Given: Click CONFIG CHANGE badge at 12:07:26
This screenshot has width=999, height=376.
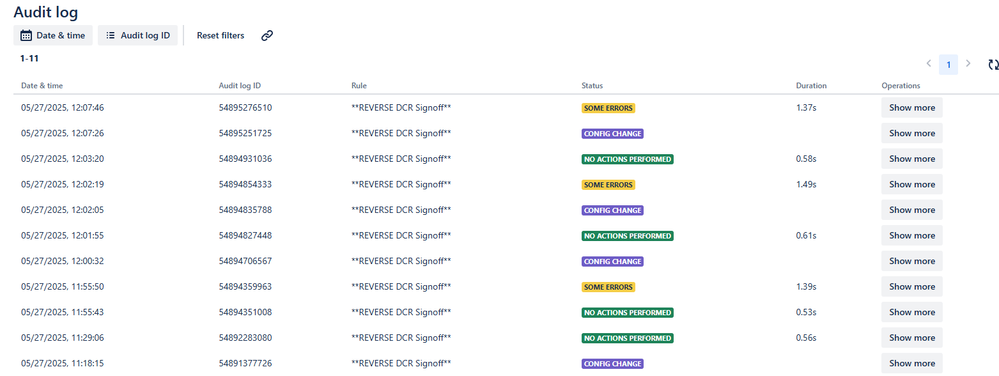Looking at the screenshot, I should click(612, 134).
